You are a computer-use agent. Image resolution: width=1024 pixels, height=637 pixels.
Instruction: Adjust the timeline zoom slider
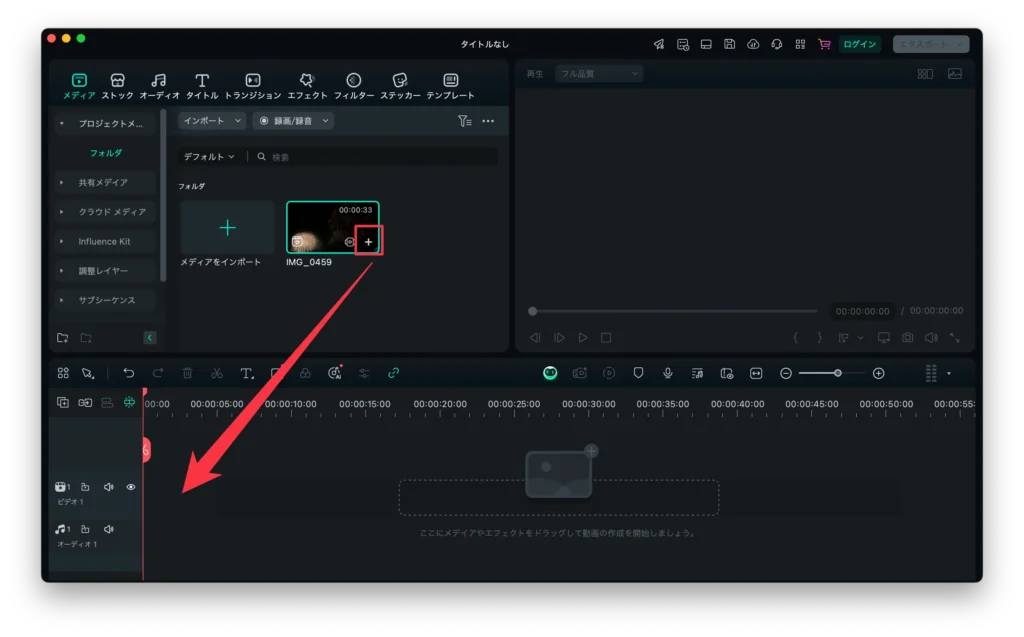coord(837,373)
